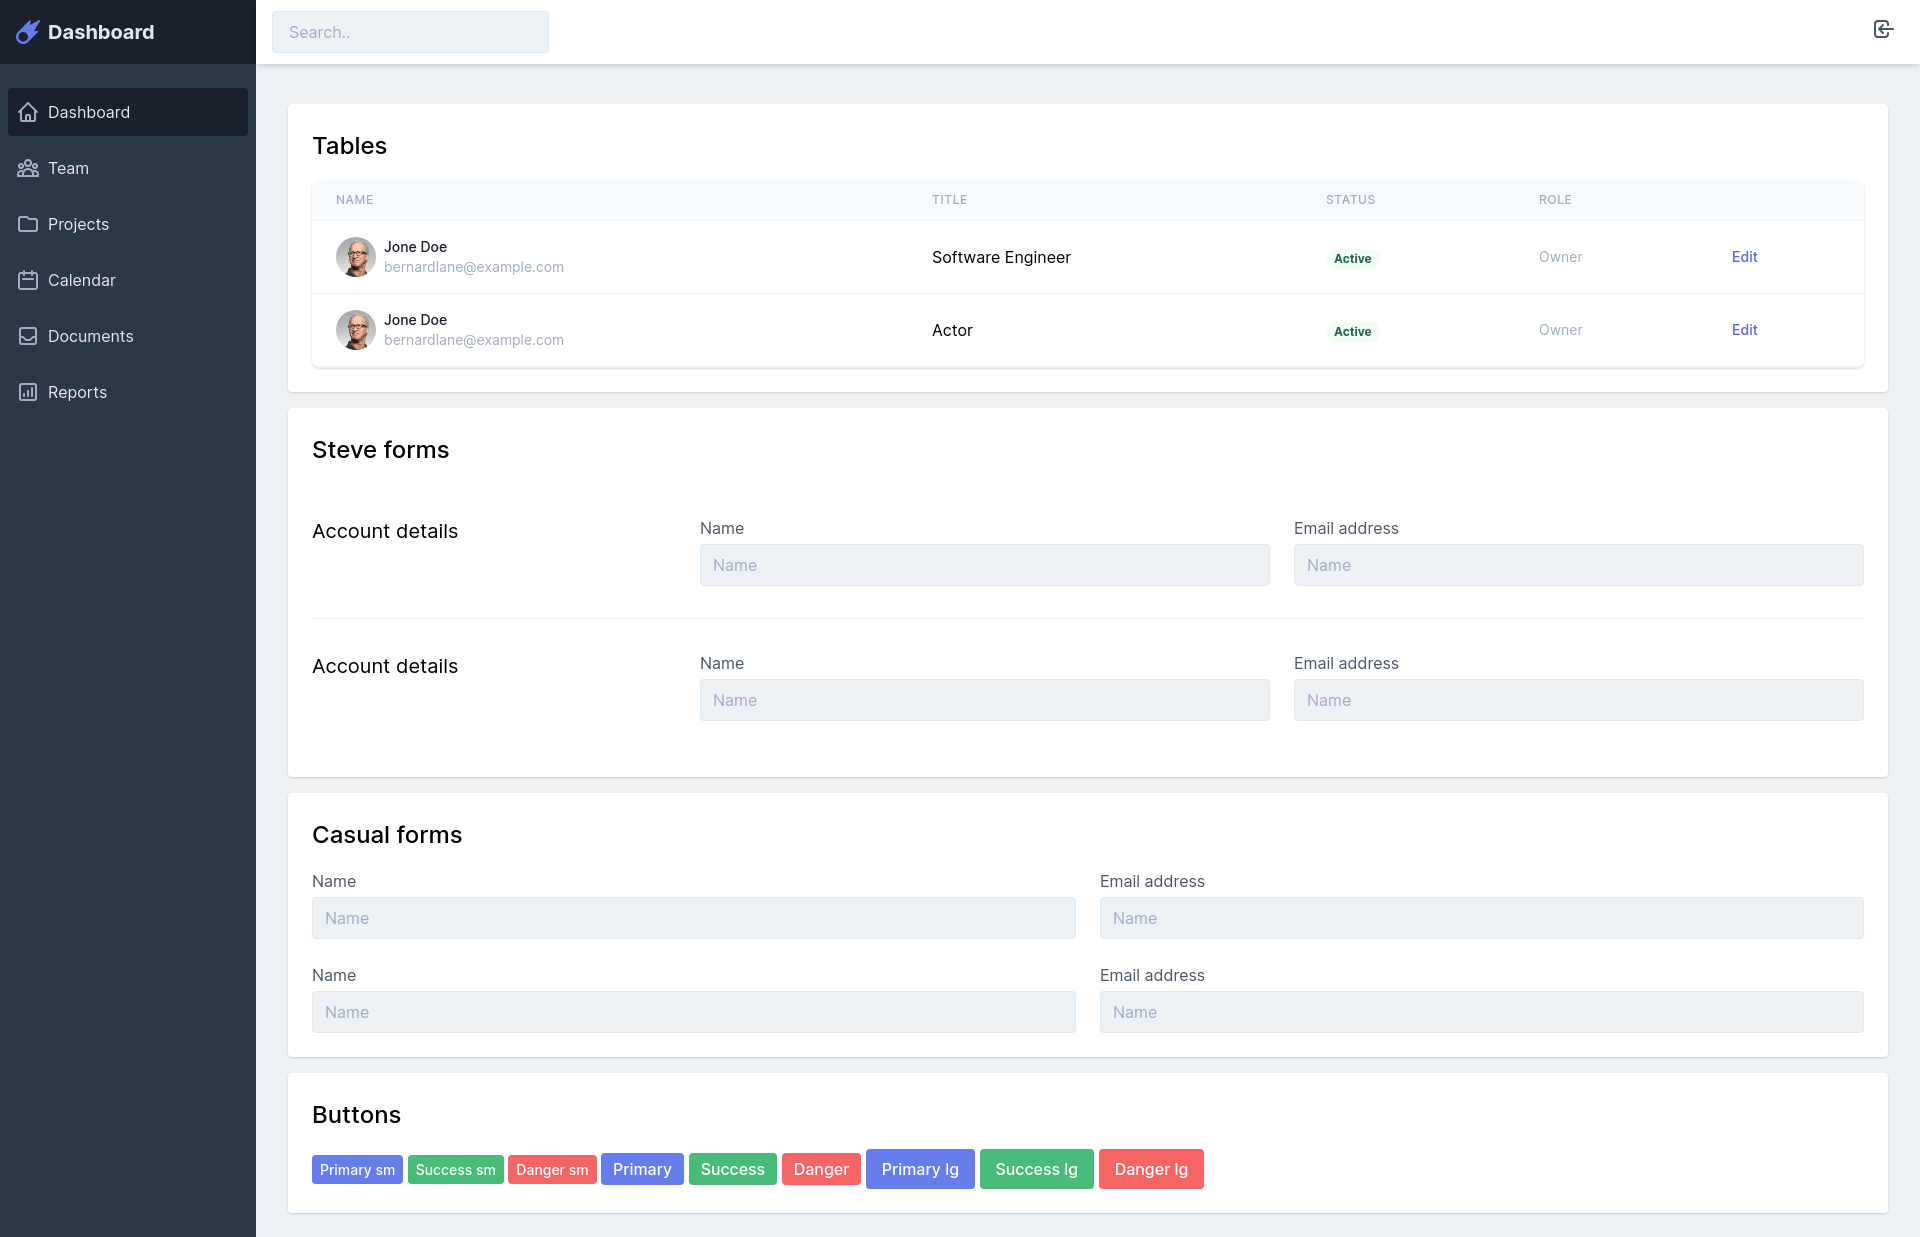The height and width of the screenshot is (1237, 1920).
Task: Click the Calendar icon in the sidebar
Action: 27,280
